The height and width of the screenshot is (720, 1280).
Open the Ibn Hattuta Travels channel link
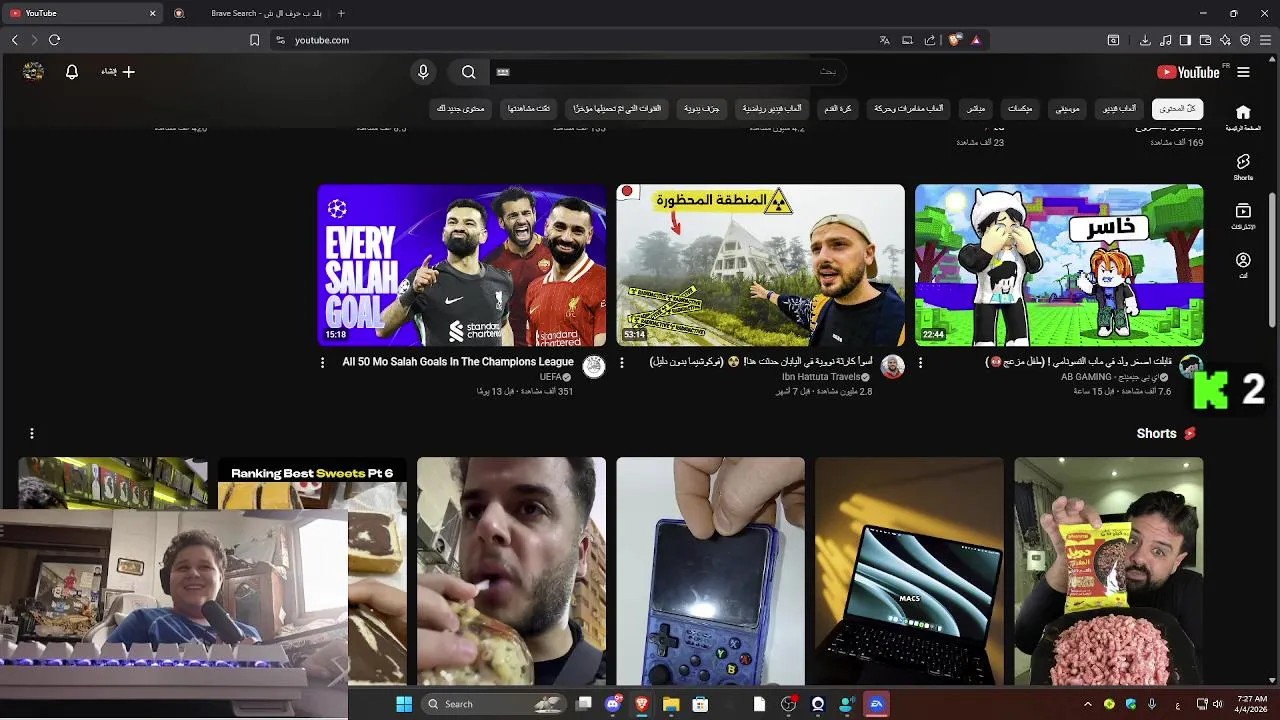[x=822, y=377]
